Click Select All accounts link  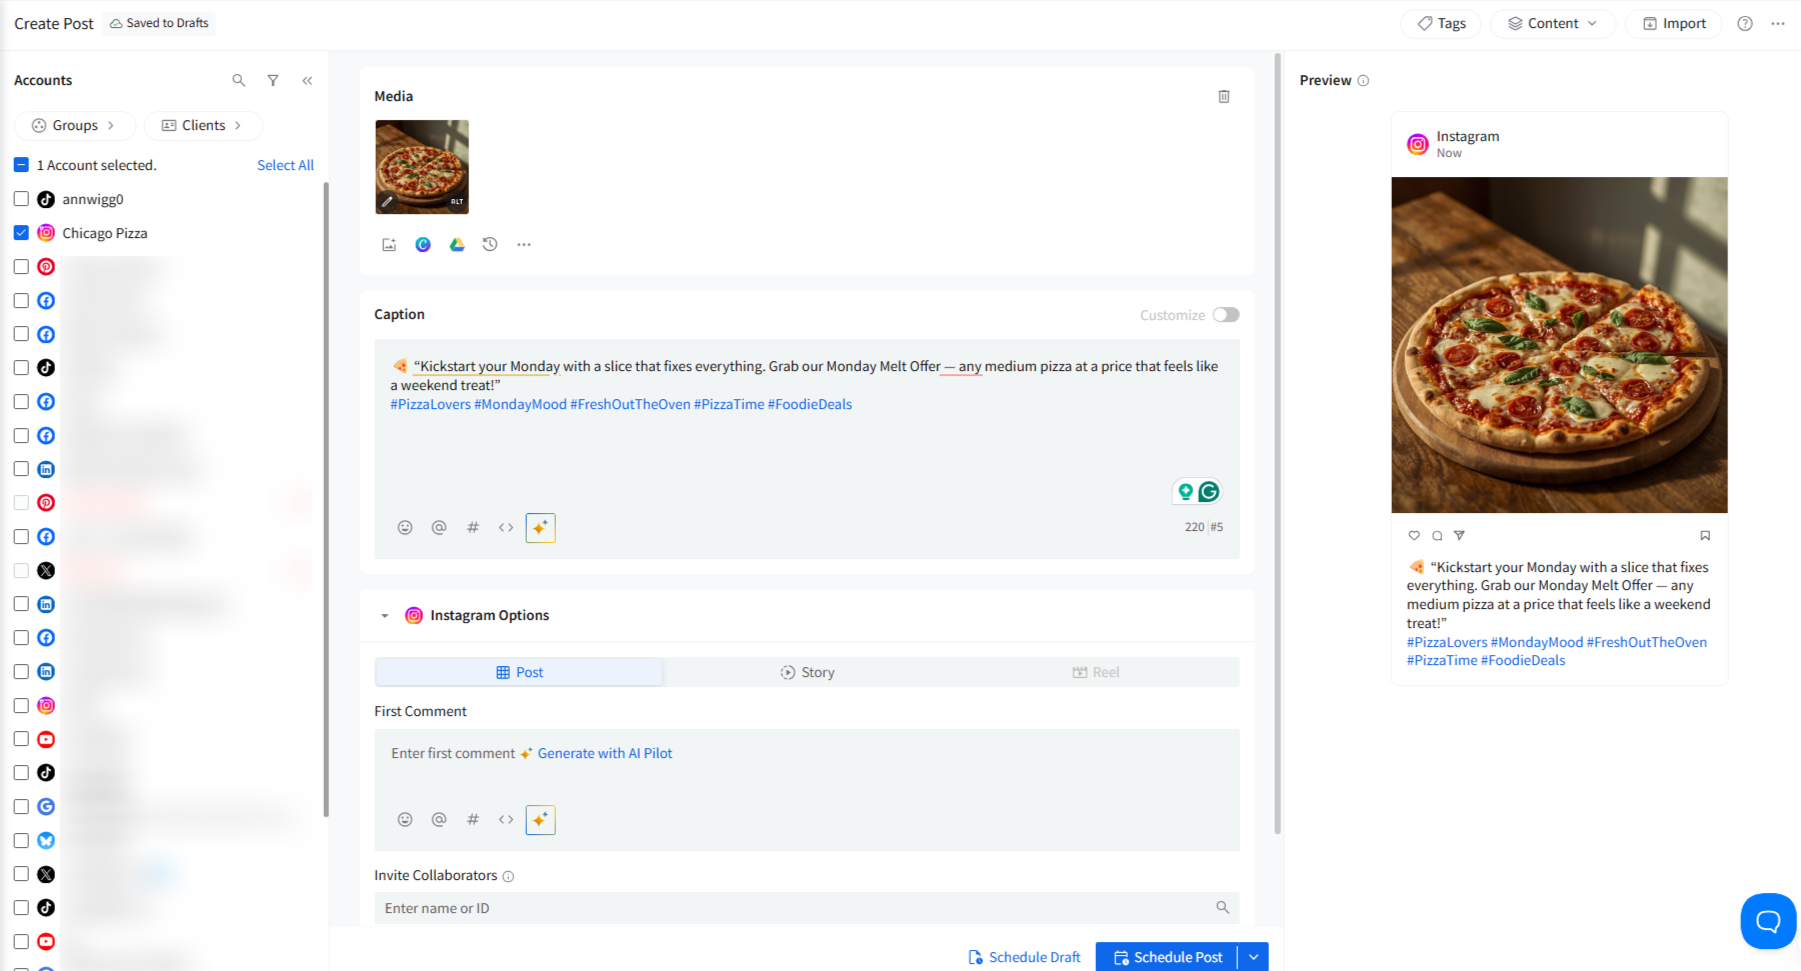(x=285, y=165)
